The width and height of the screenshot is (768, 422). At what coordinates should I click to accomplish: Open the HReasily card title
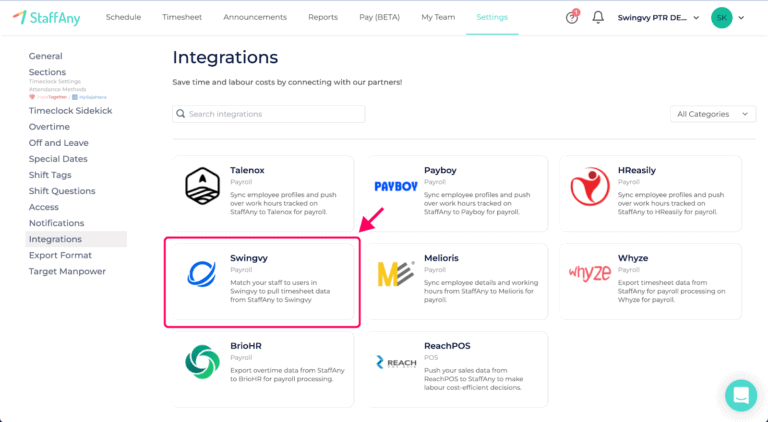point(637,170)
